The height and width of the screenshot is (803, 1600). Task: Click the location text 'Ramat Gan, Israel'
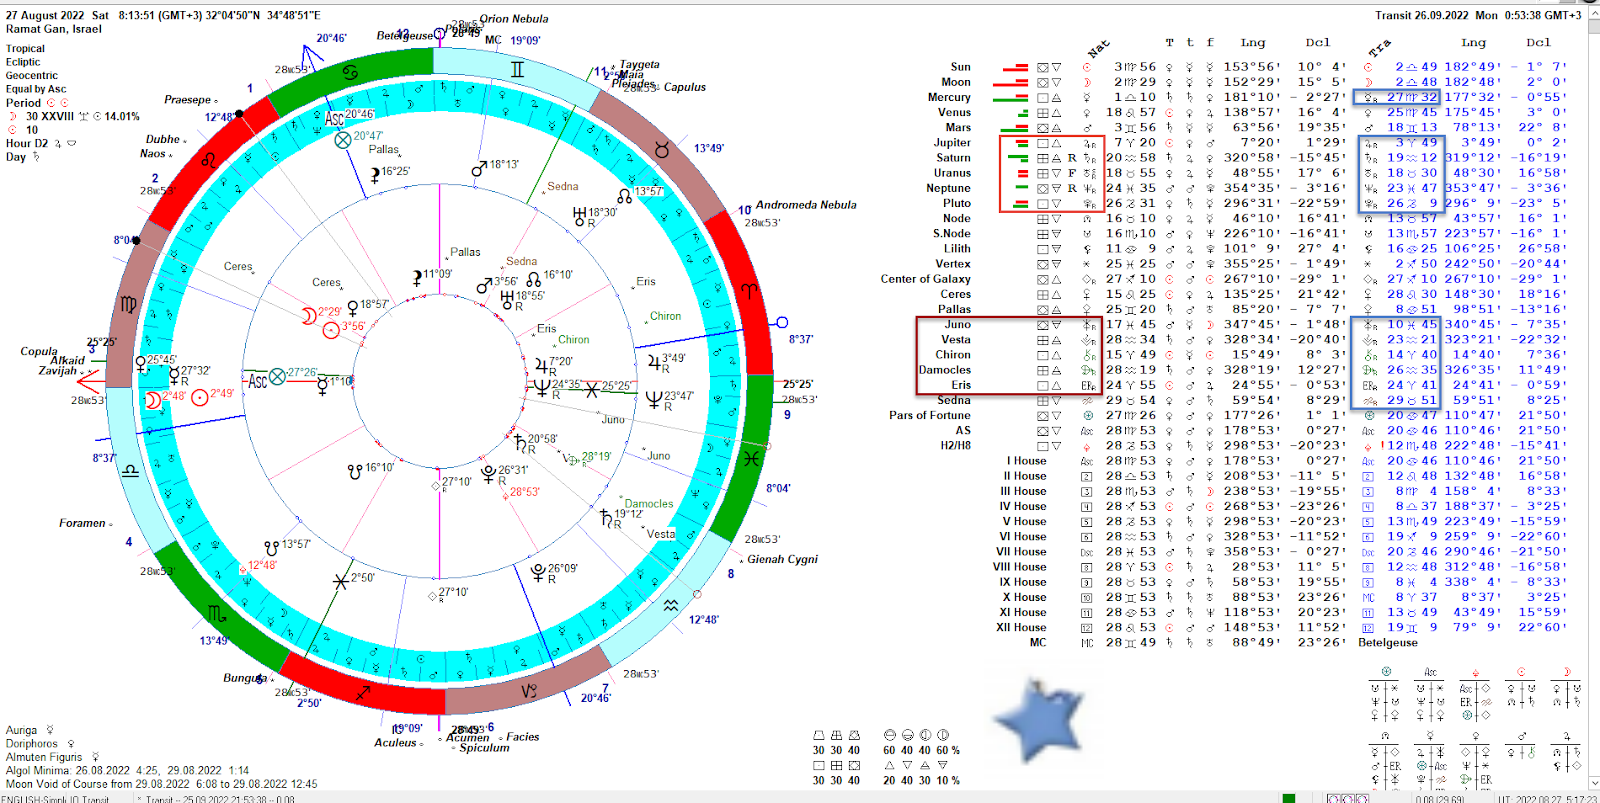54,29
